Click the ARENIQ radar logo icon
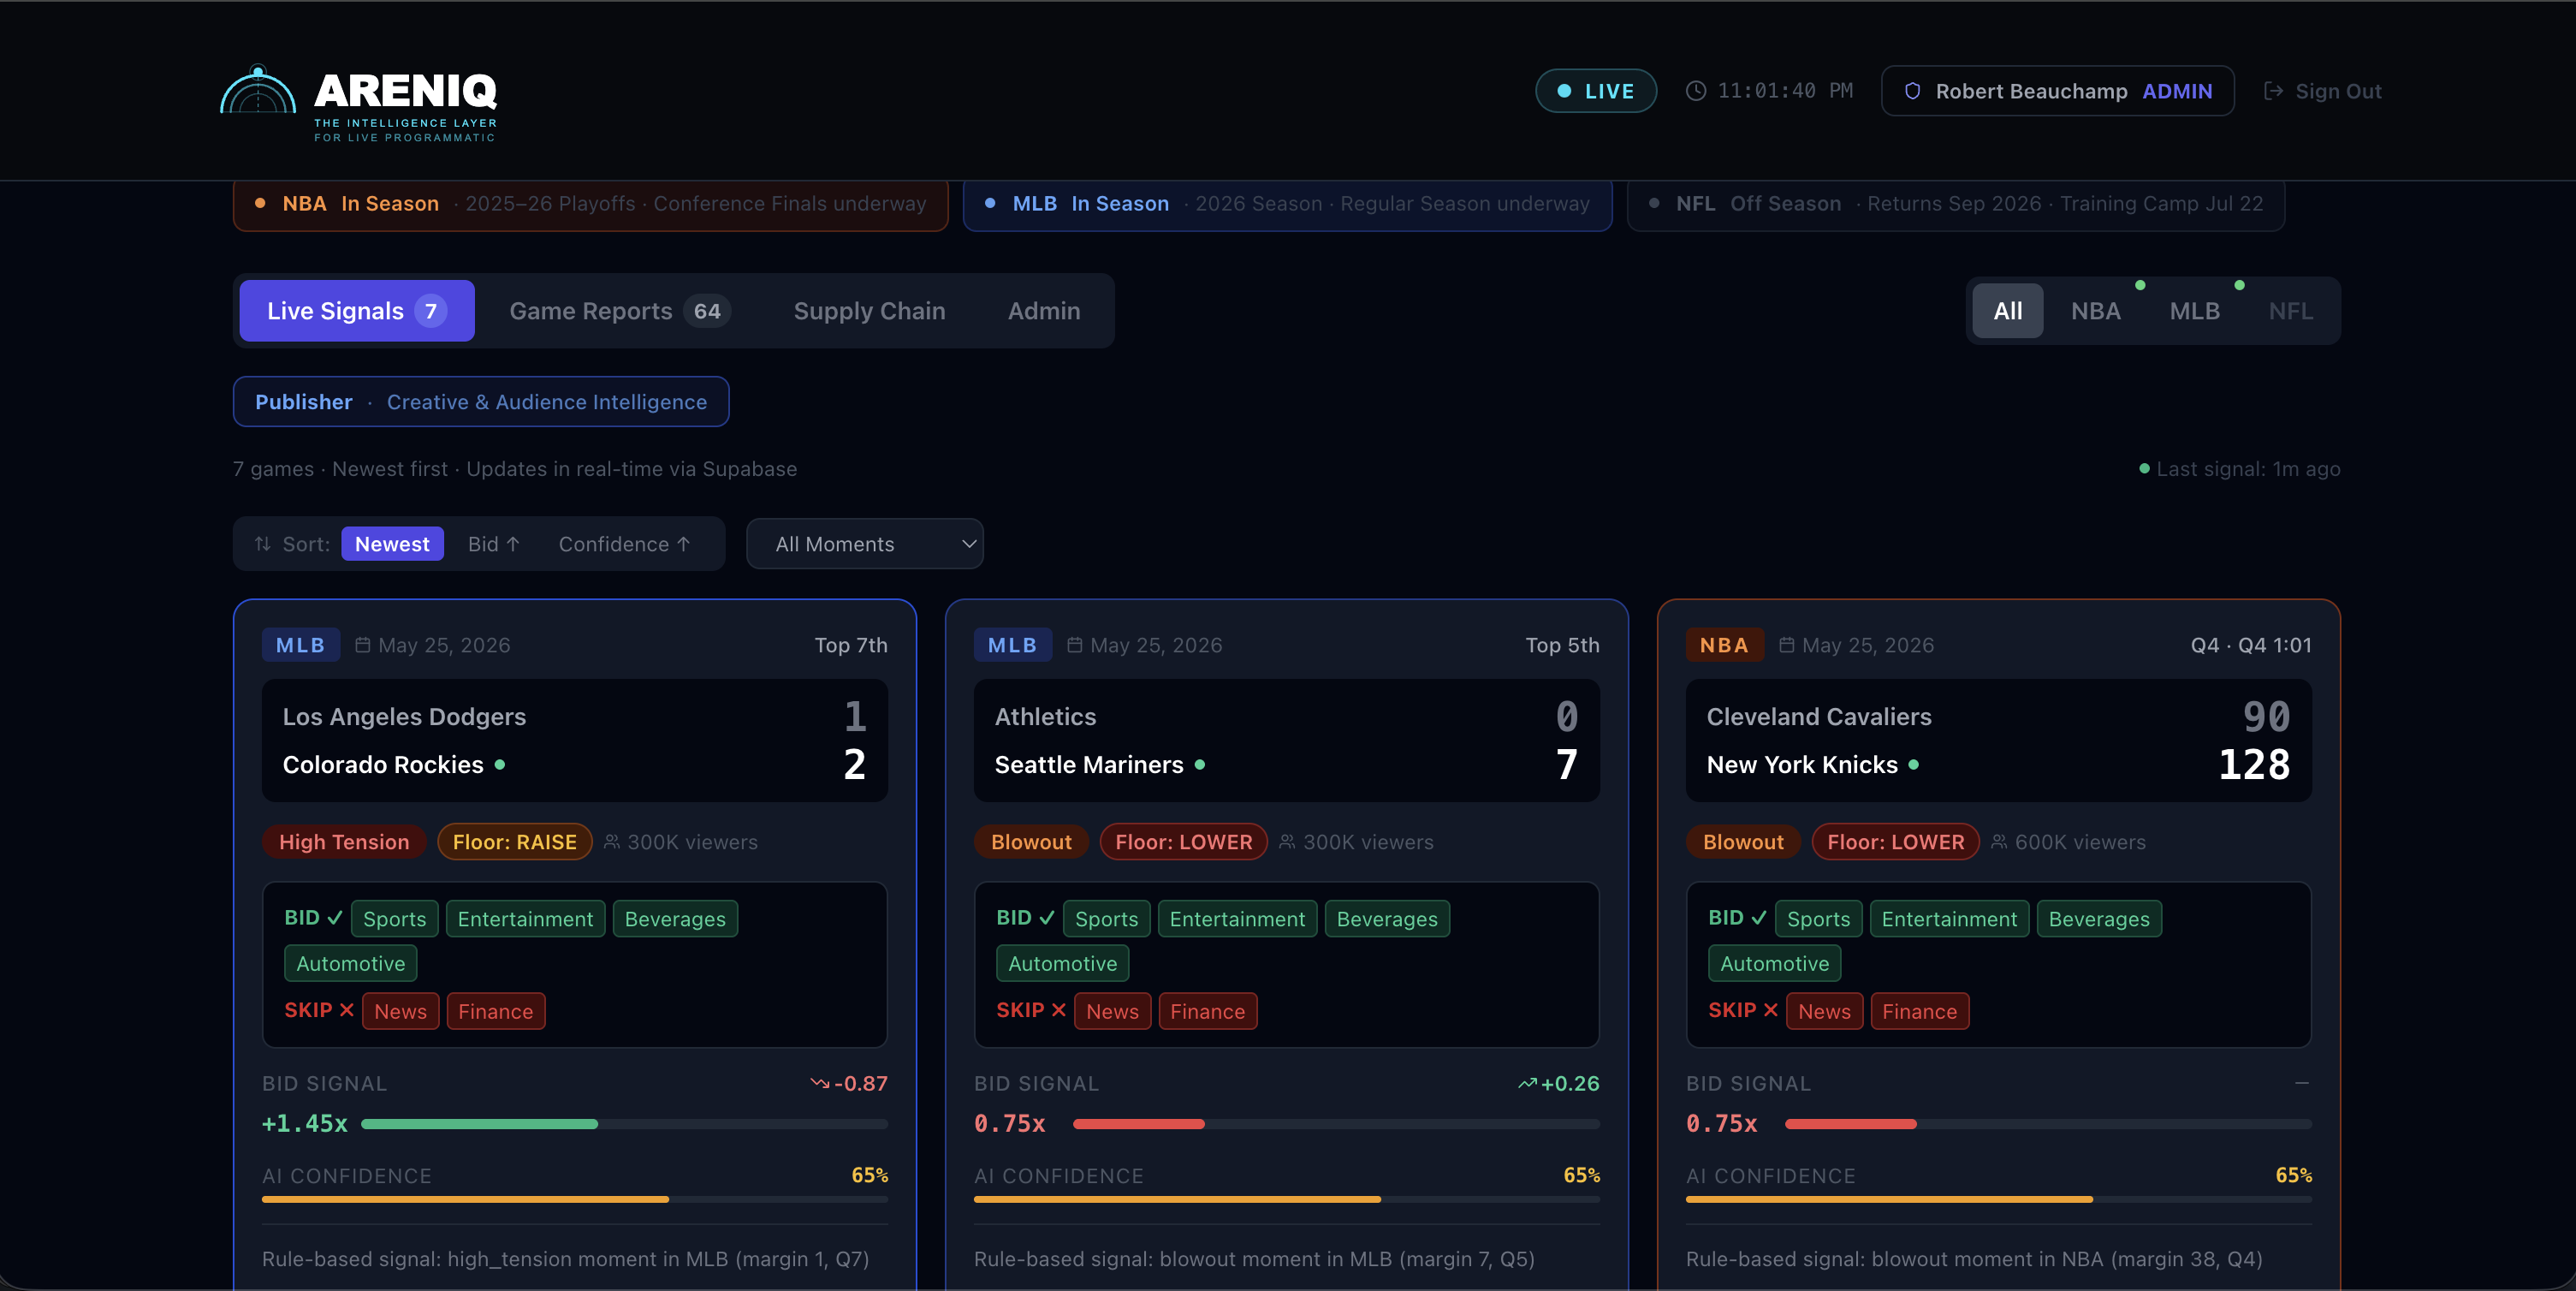 pos(258,90)
